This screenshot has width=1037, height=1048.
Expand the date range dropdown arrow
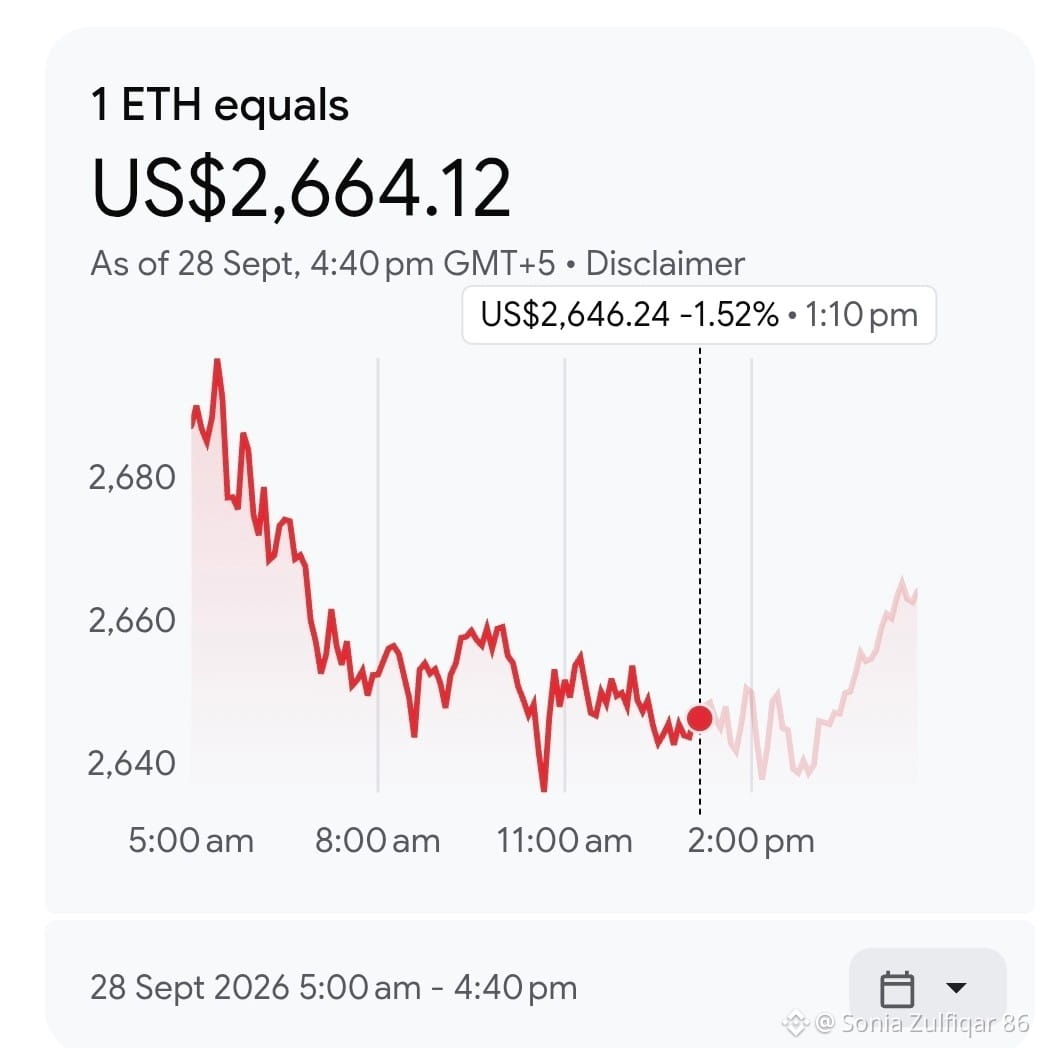click(957, 987)
